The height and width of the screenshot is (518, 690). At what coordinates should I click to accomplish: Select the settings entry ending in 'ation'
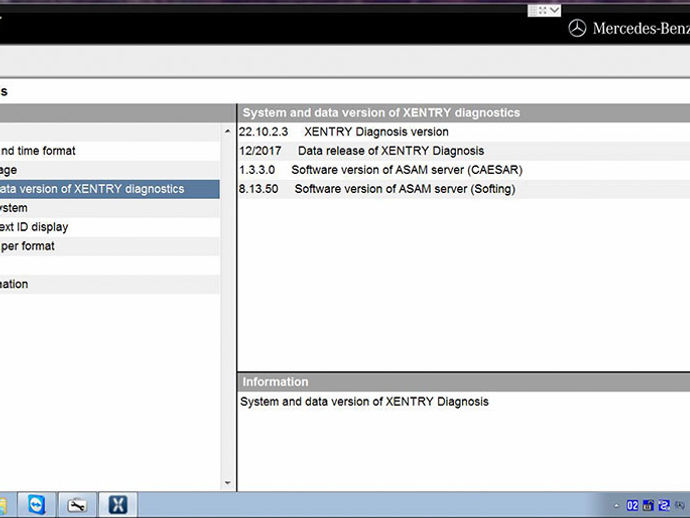coord(110,284)
